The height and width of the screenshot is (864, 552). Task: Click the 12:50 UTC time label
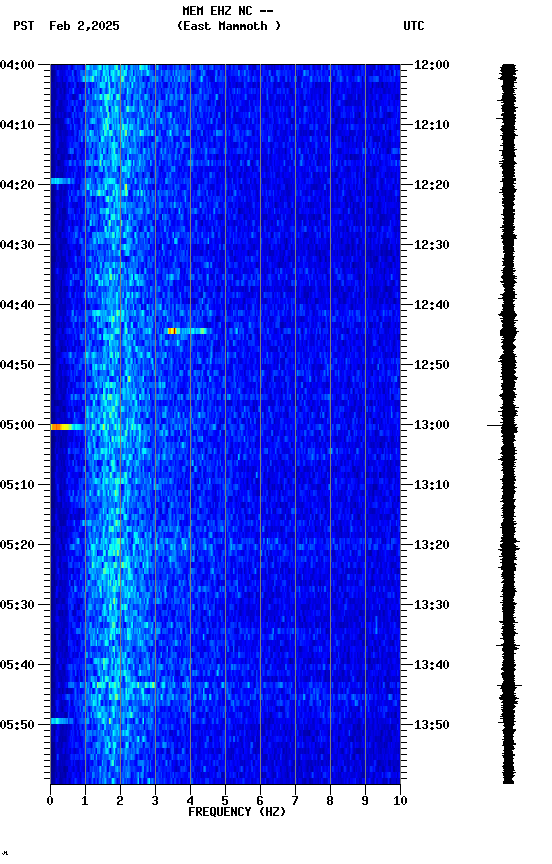(432, 365)
